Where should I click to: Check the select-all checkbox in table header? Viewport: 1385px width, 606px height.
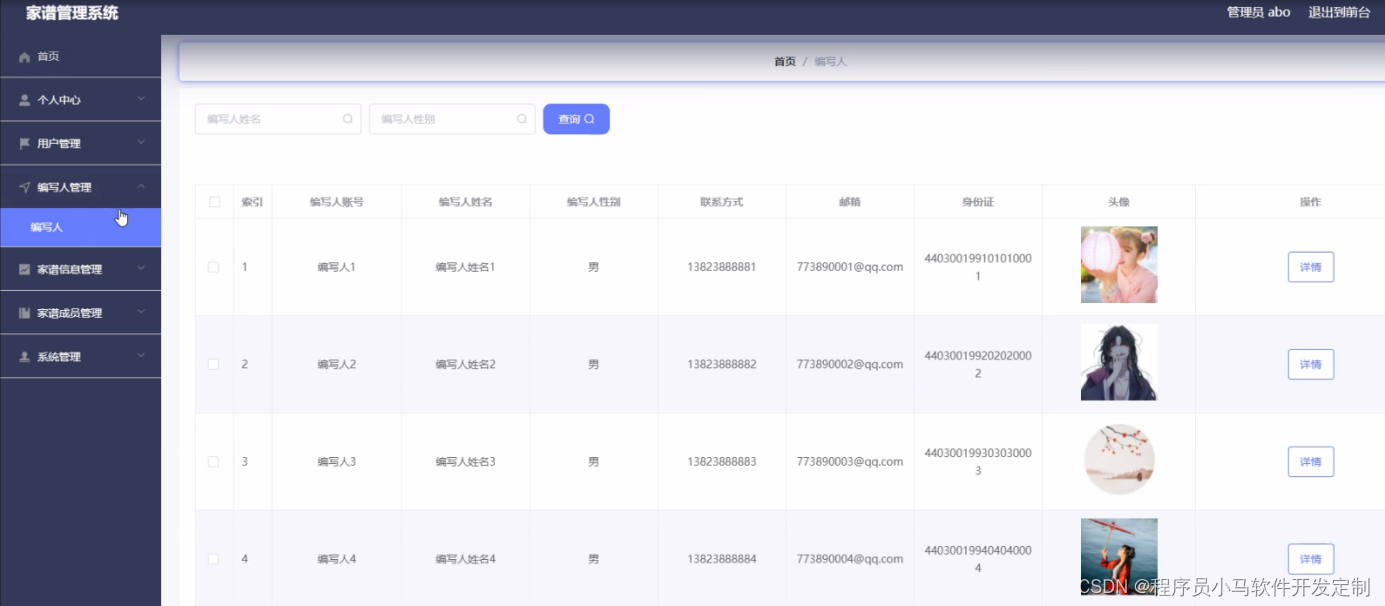(214, 201)
